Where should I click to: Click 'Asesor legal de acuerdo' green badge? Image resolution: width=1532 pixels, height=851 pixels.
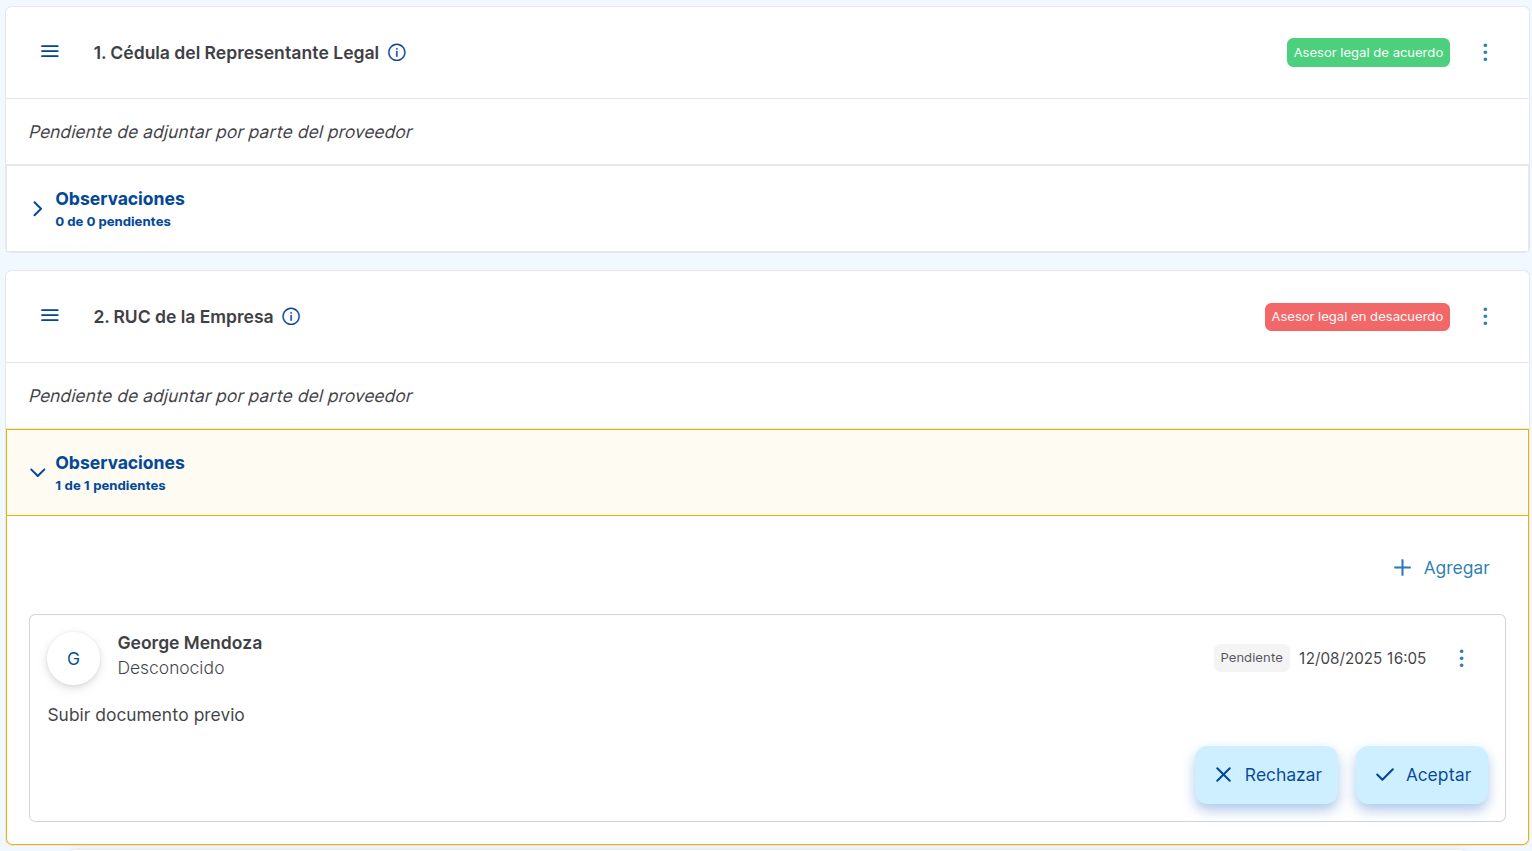[x=1368, y=53]
